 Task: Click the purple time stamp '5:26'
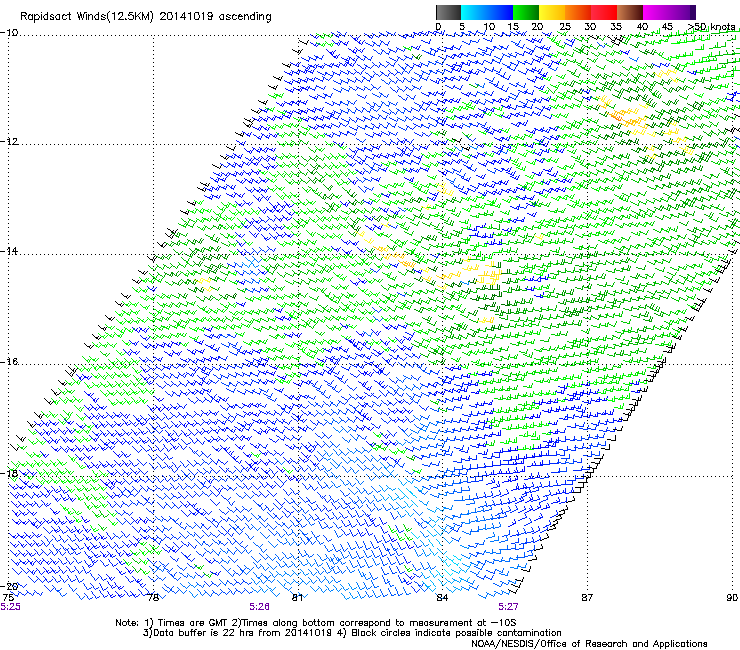[x=260, y=607]
